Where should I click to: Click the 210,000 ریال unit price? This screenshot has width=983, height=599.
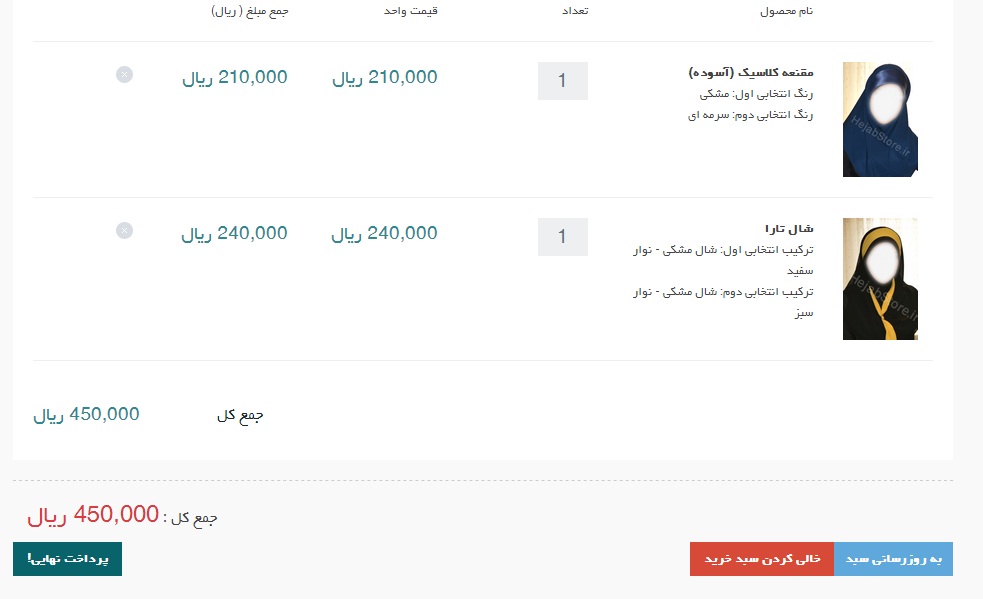pos(385,78)
